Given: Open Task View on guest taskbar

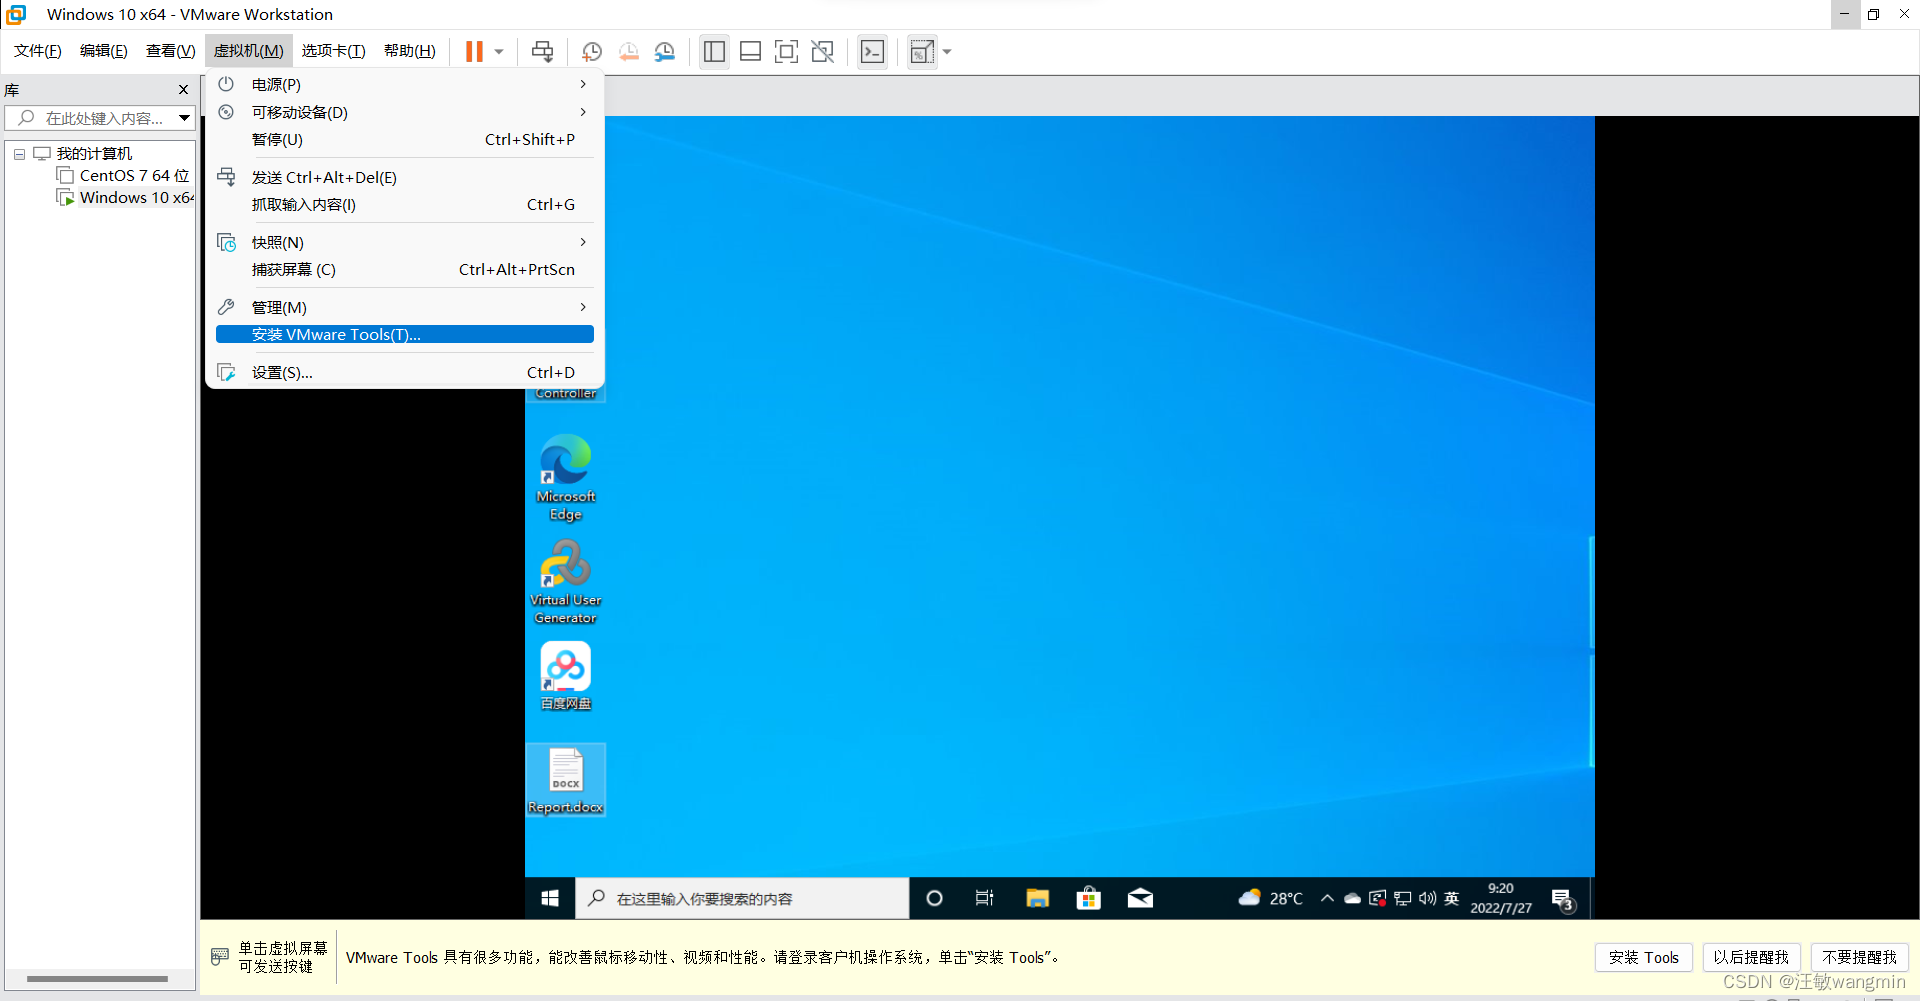Looking at the screenshot, I should [985, 898].
